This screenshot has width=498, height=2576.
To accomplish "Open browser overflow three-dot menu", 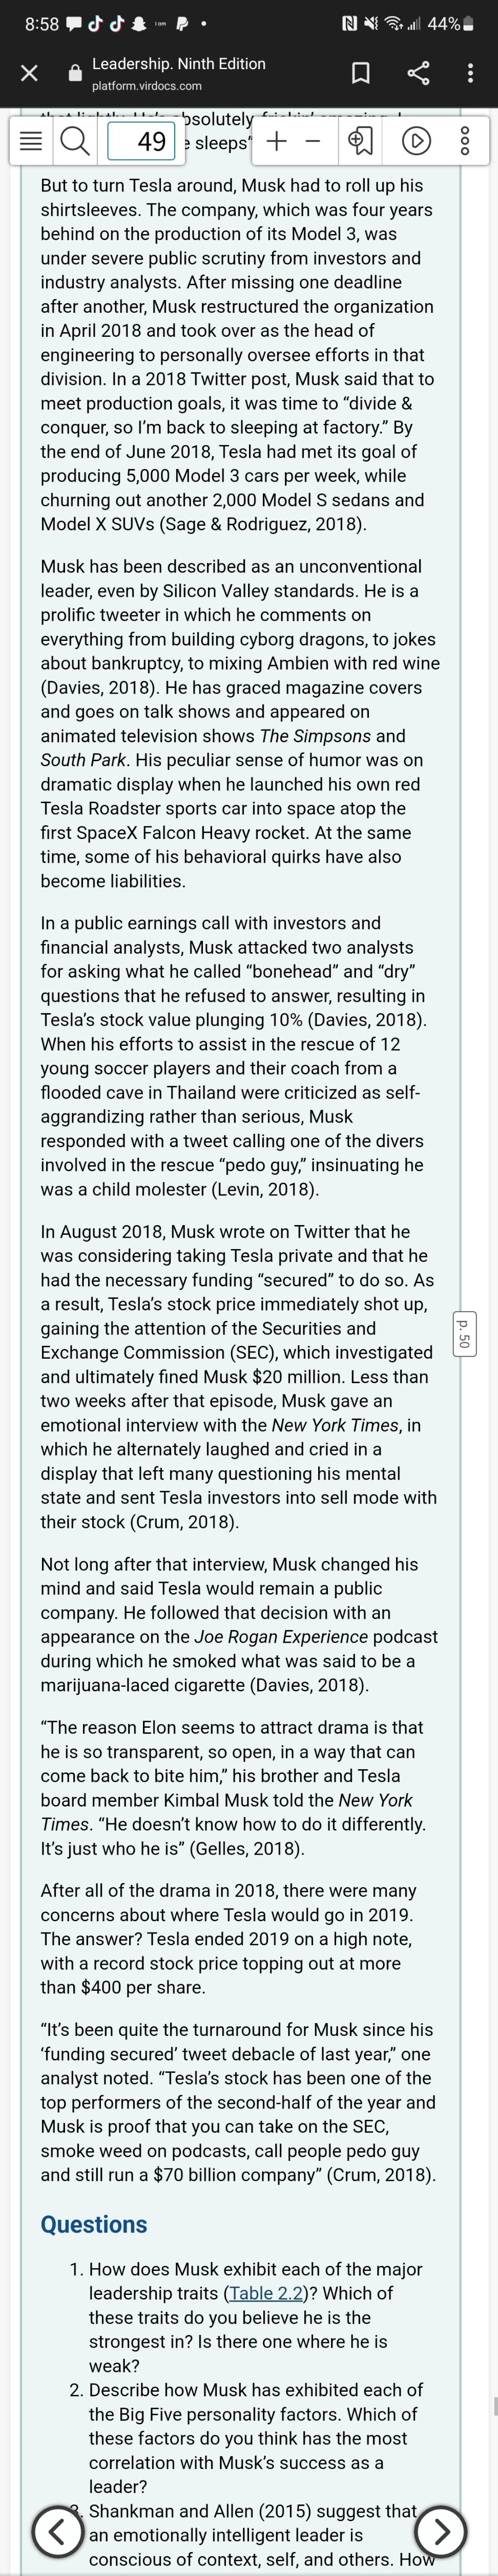I will (x=470, y=73).
